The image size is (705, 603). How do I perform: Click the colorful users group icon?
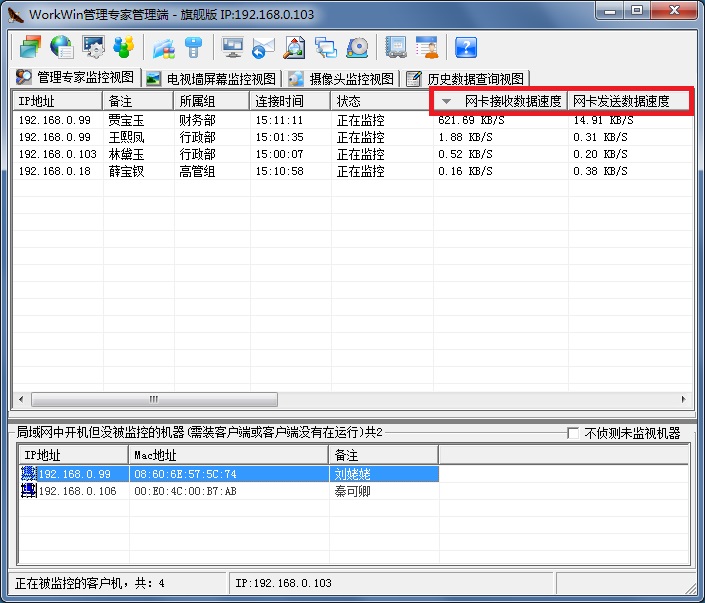pyautogui.click(x=124, y=47)
